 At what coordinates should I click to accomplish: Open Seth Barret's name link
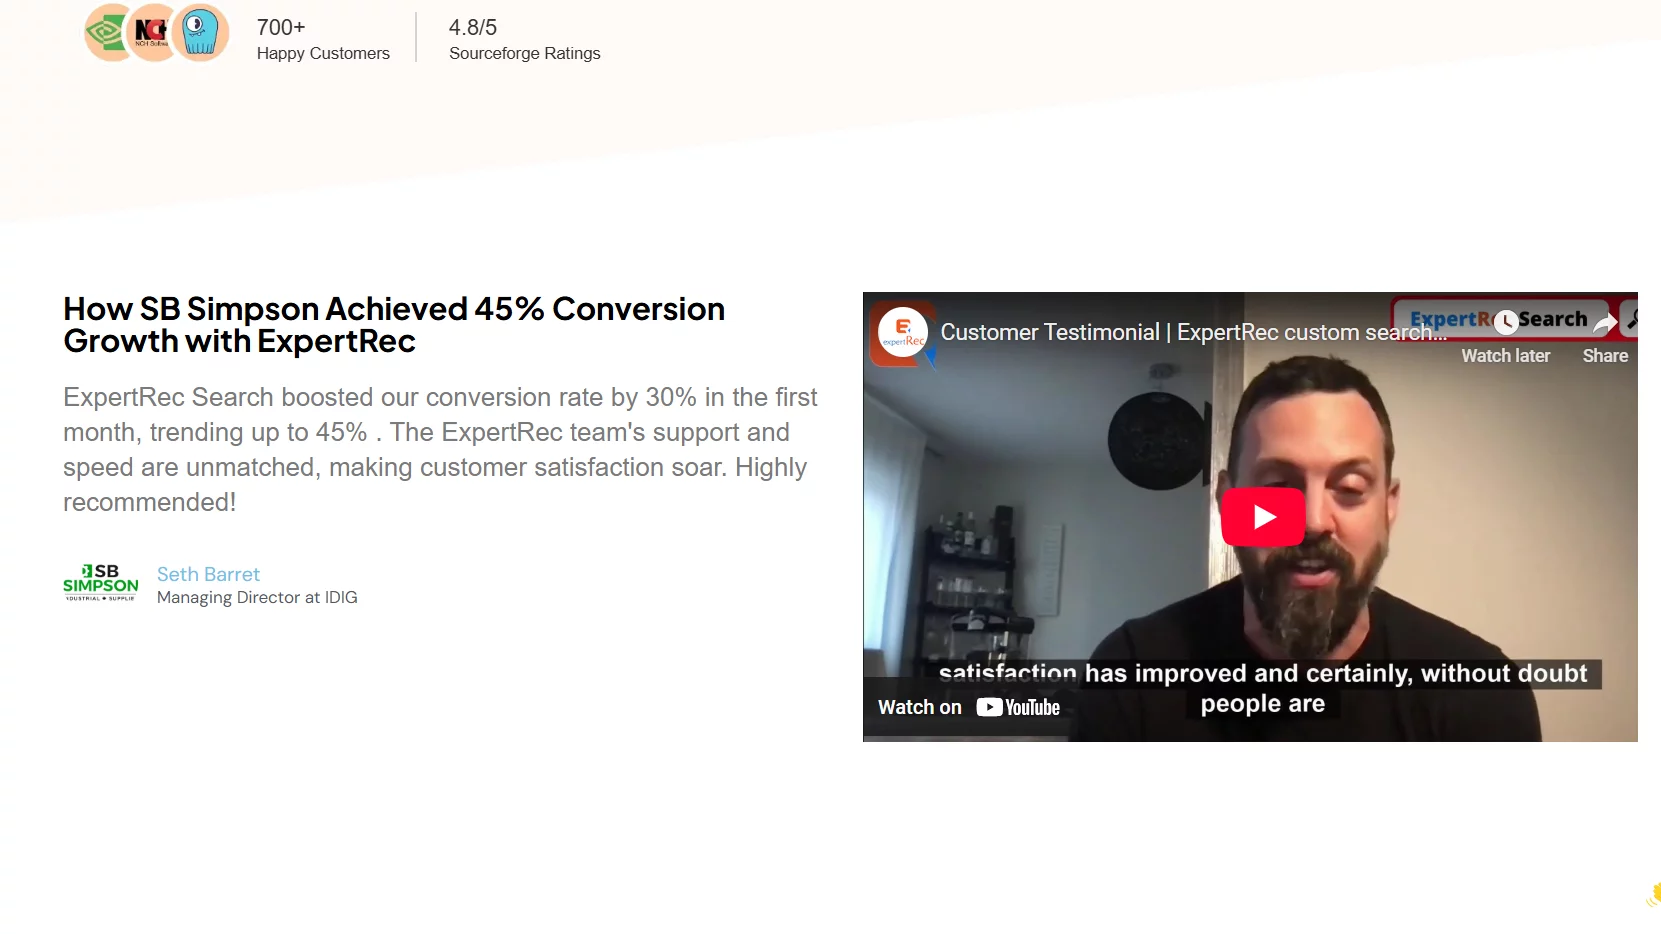pyautogui.click(x=208, y=574)
